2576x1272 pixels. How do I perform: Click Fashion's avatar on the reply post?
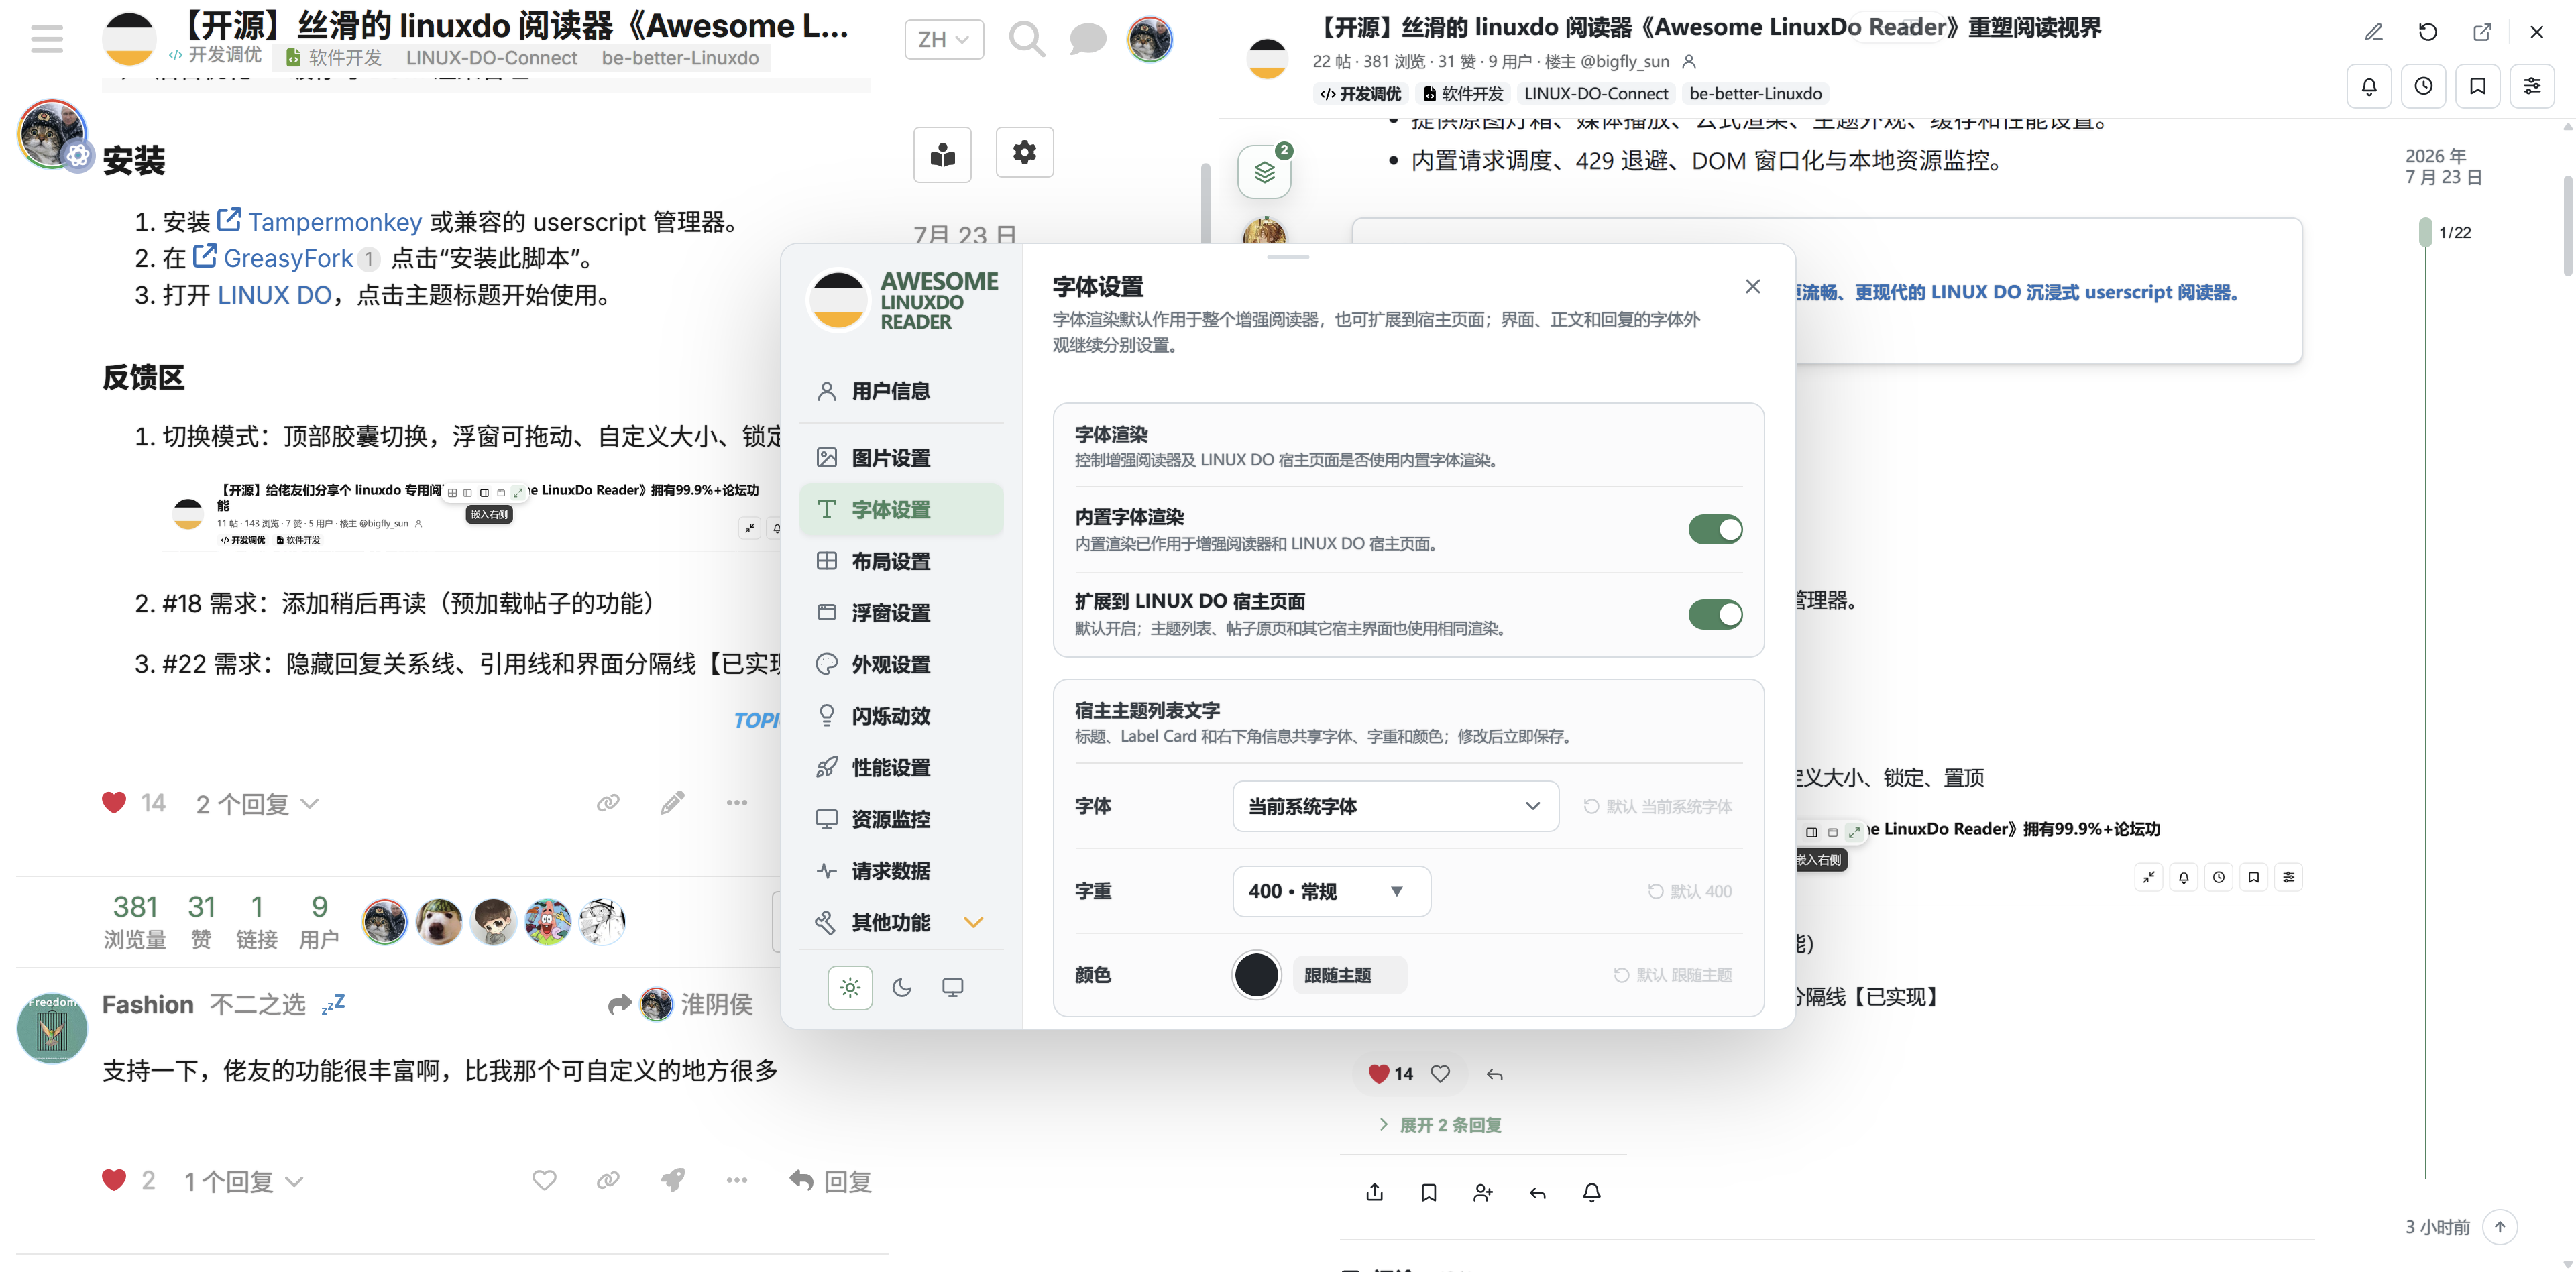pos(52,1028)
